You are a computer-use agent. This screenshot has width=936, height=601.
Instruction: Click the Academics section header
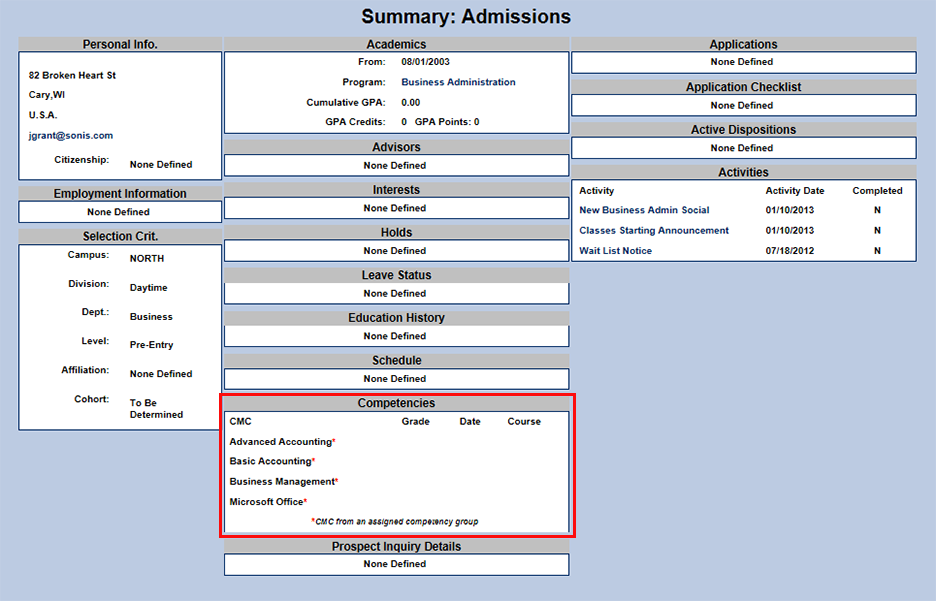[396, 44]
